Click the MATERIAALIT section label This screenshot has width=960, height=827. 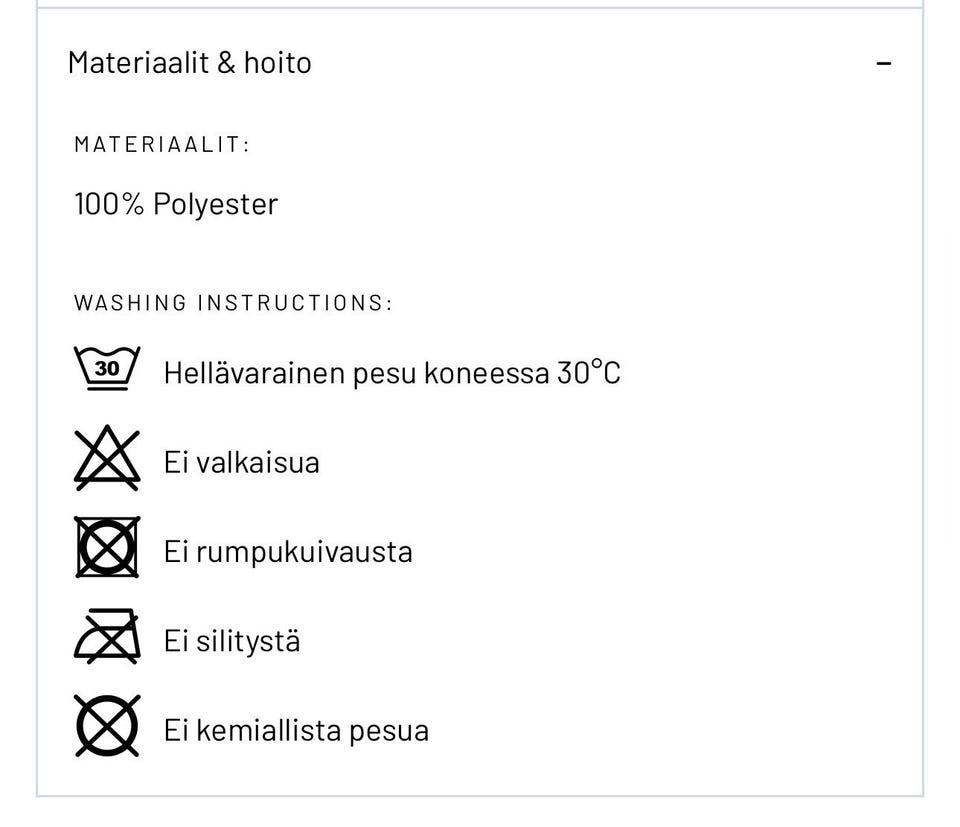(160, 143)
